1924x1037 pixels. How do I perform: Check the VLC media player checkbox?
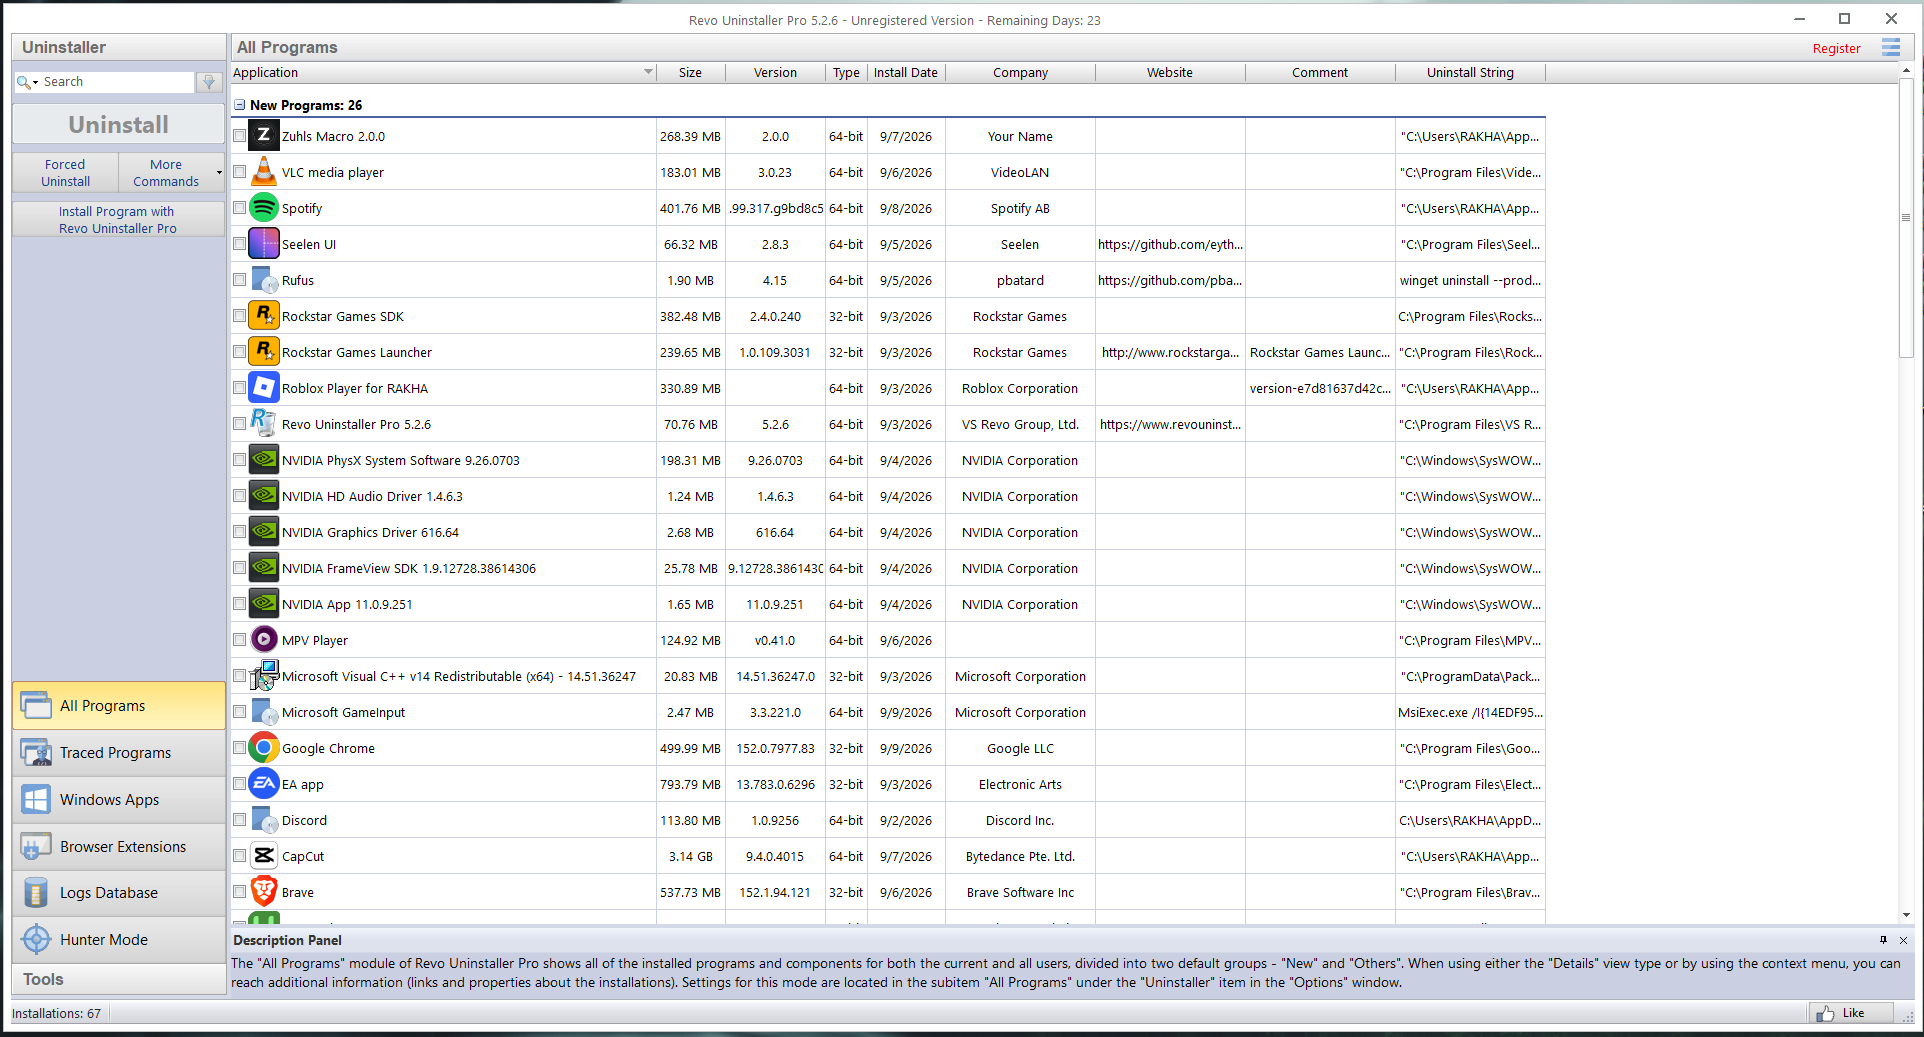[x=240, y=172]
